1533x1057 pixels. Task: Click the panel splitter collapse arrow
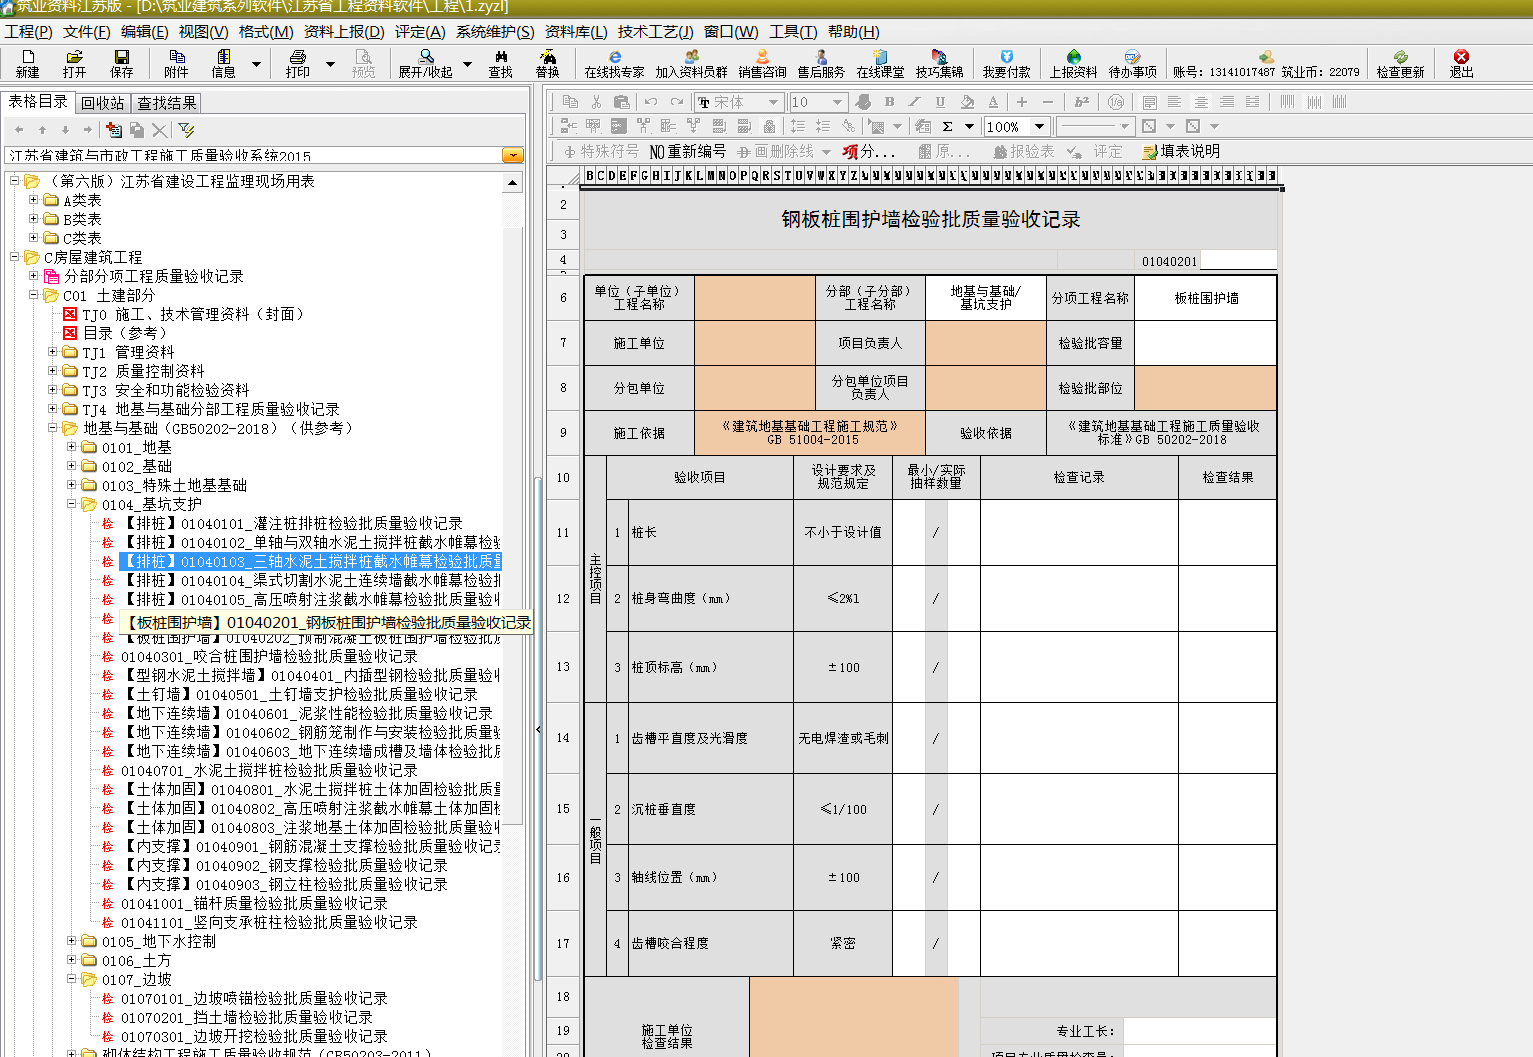(x=538, y=729)
